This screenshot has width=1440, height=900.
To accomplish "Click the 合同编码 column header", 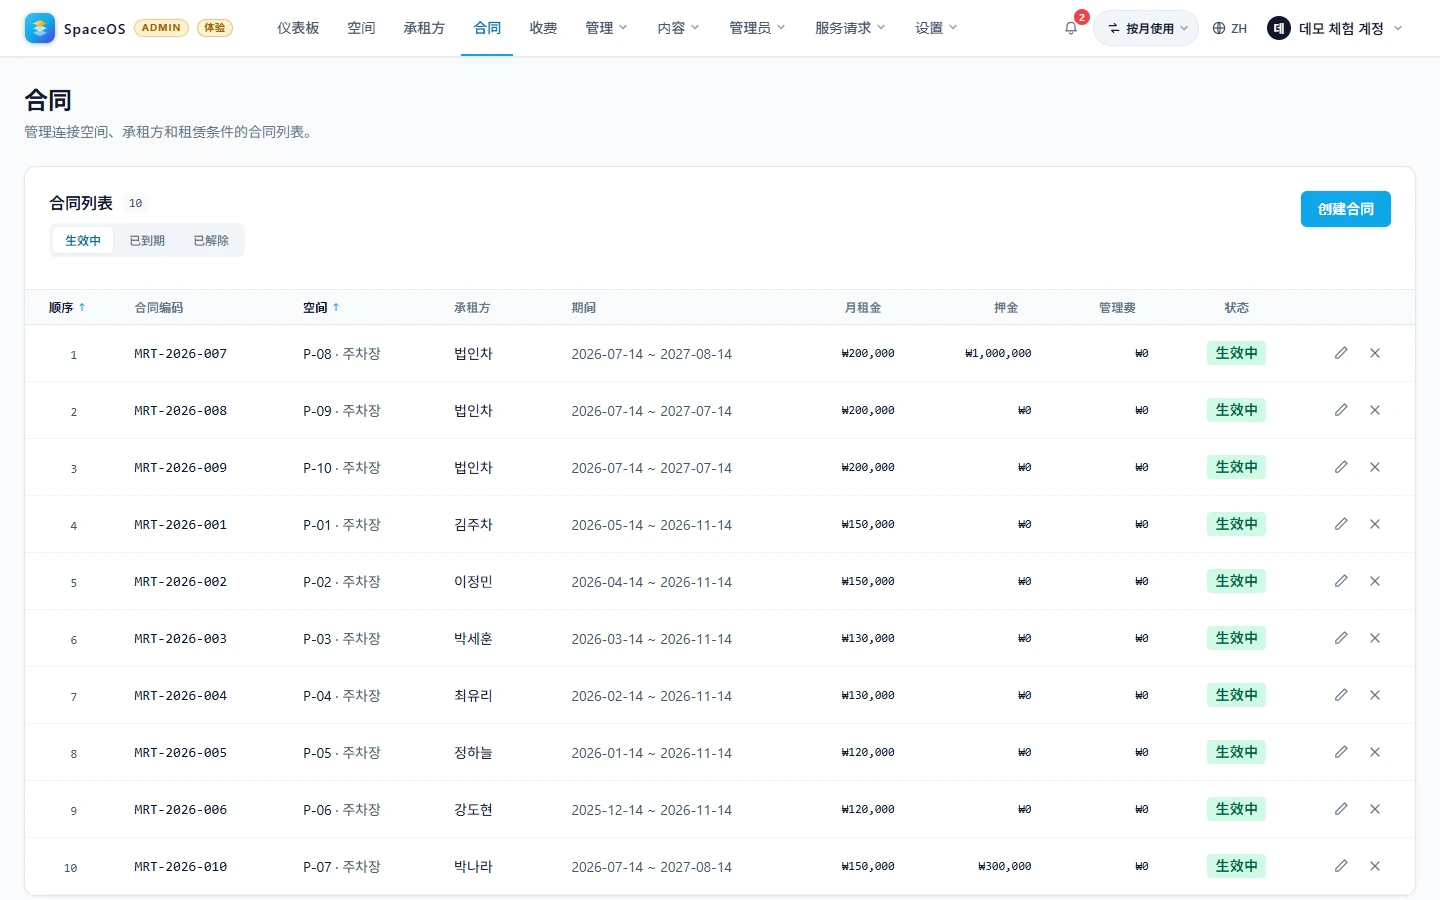I will (x=159, y=308).
